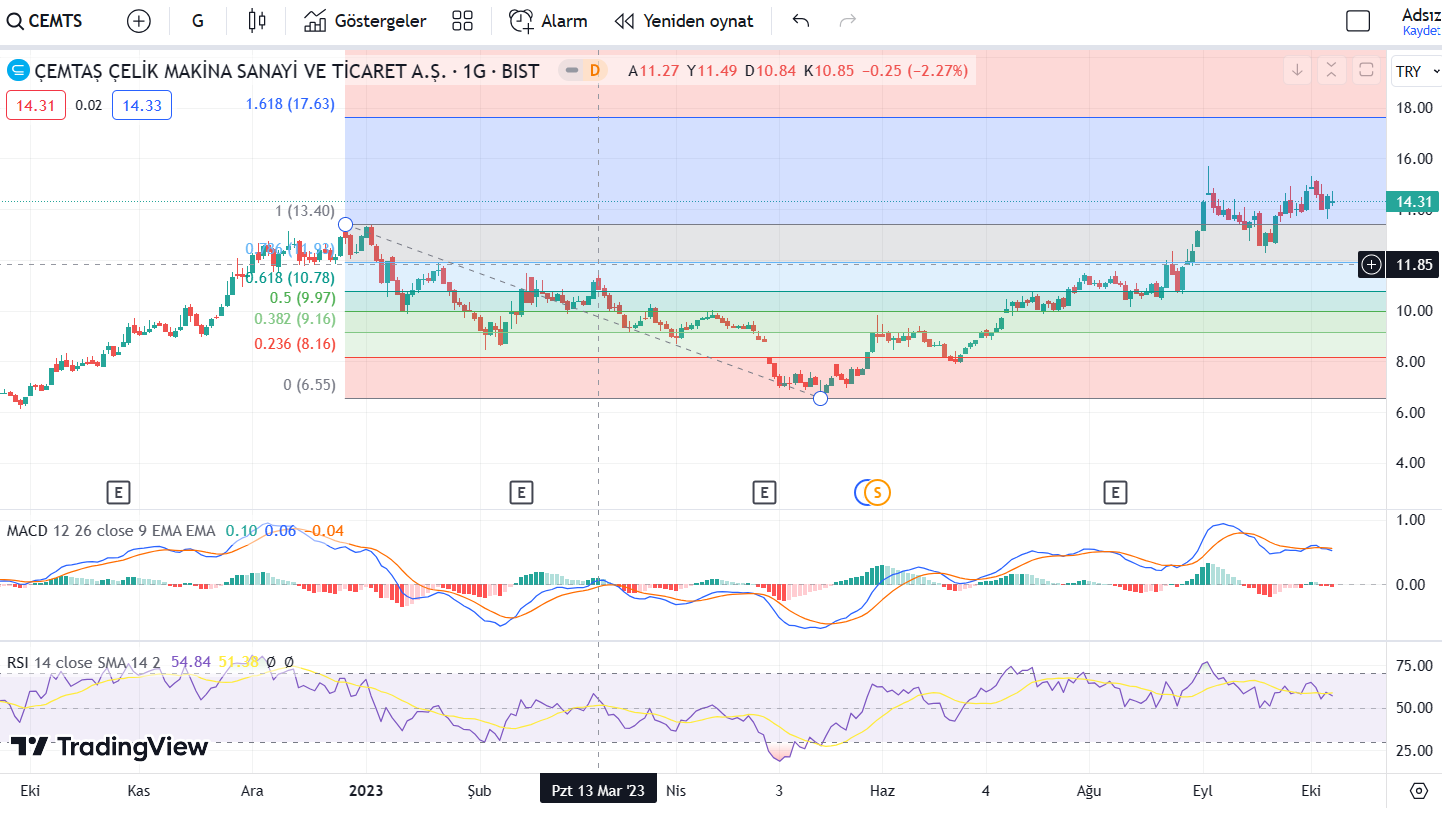This screenshot has height=817, width=1442.
Task: Create an Alarm alert
Action: click(548, 21)
